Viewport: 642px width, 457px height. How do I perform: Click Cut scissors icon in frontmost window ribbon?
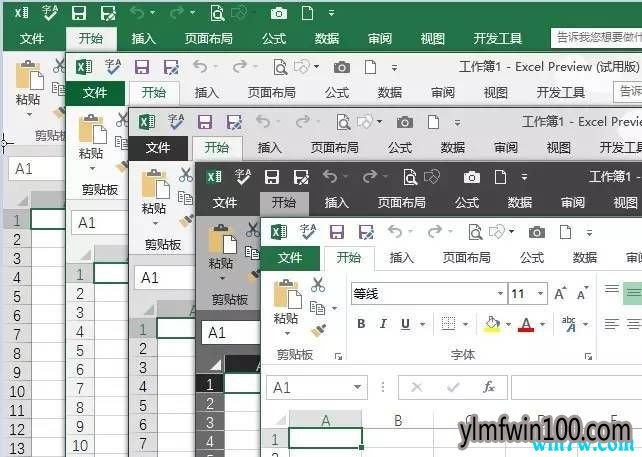click(318, 285)
